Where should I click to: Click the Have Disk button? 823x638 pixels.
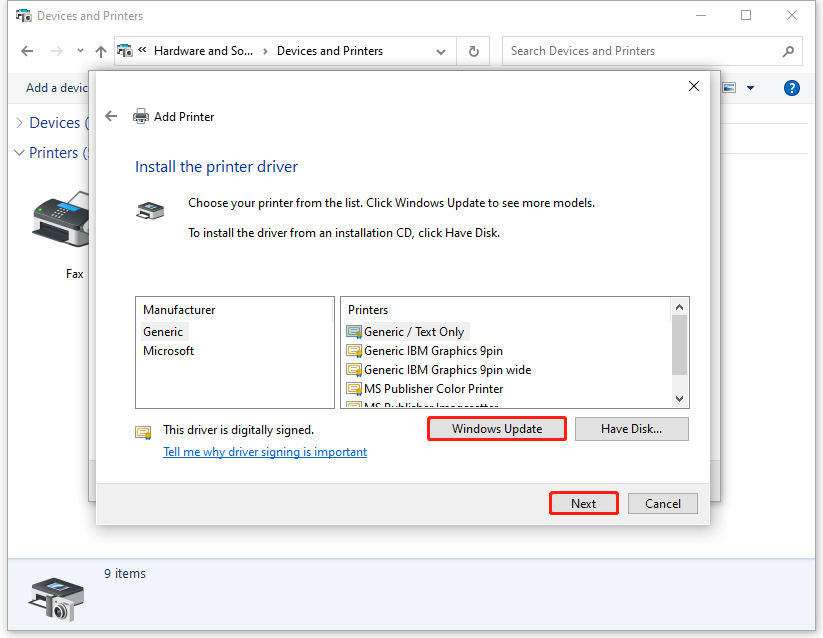click(631, 428)
